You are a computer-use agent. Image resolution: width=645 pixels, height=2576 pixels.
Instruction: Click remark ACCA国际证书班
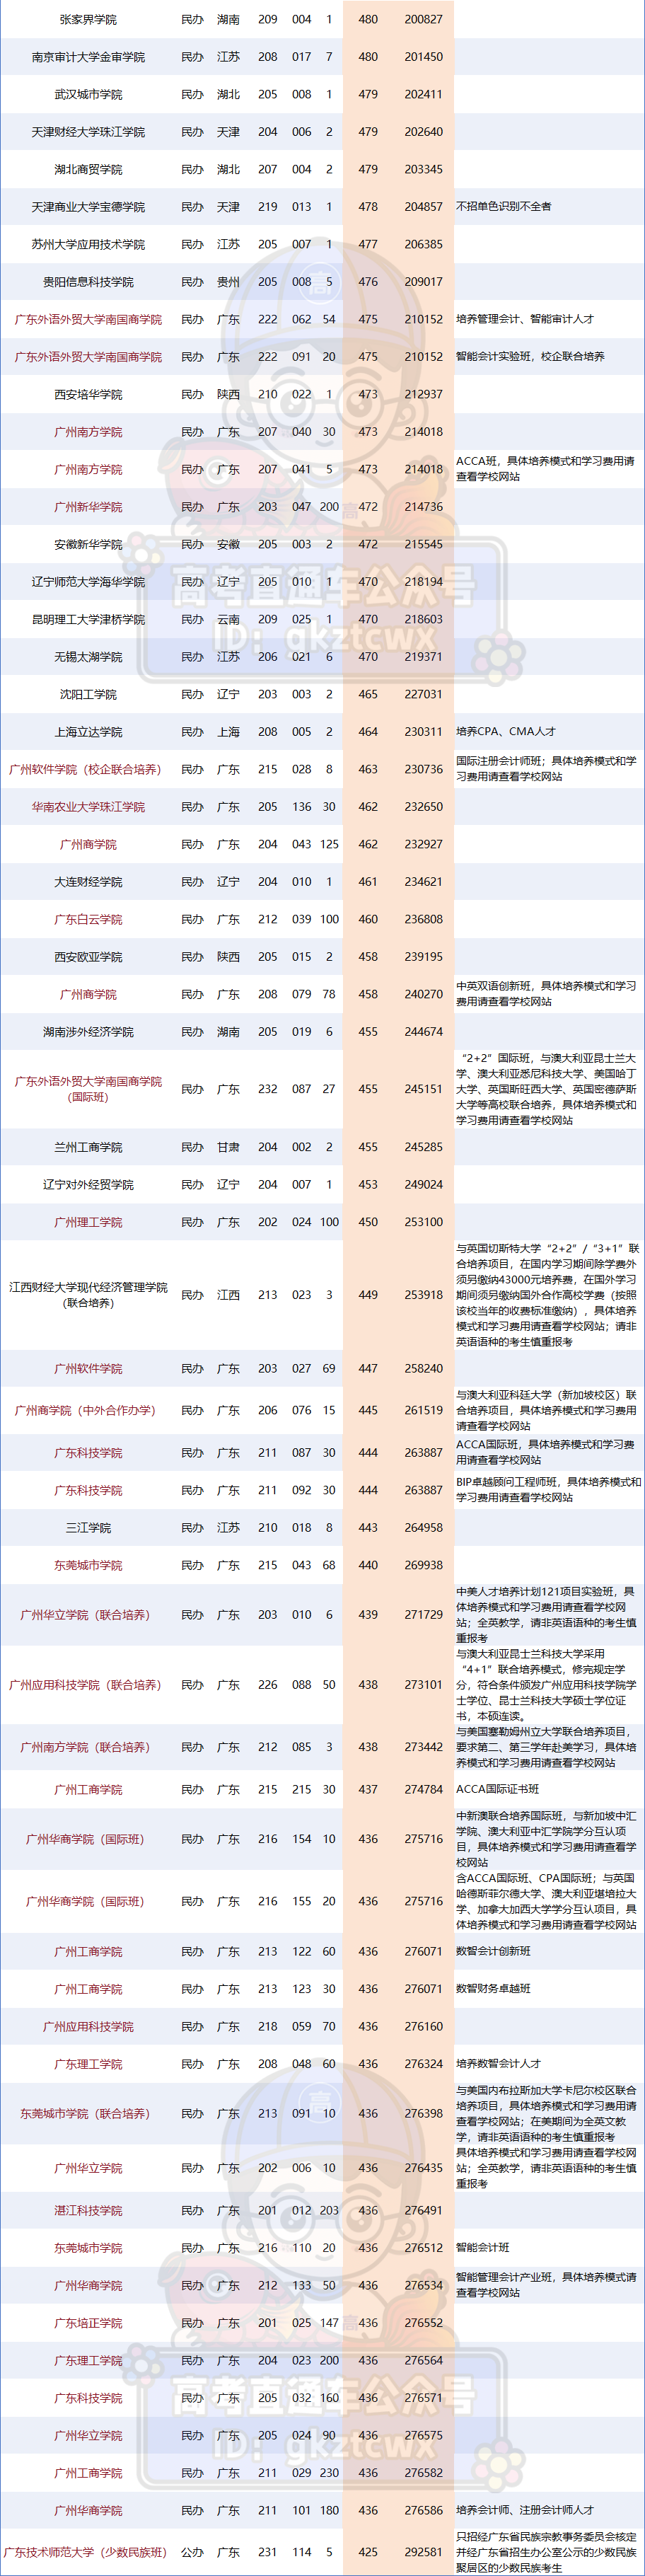(498, 1789)
